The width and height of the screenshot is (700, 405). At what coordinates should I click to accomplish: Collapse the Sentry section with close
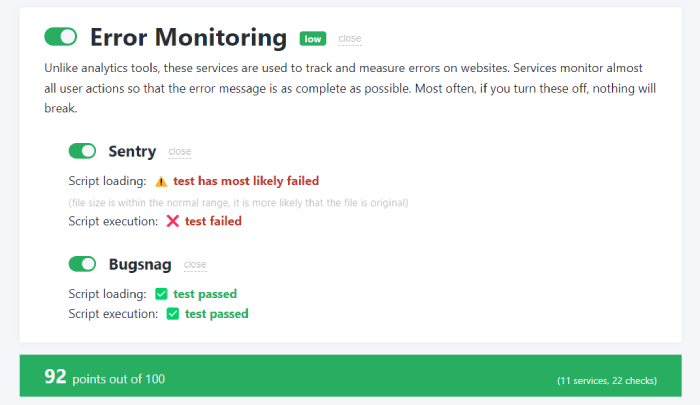click(x=179, y=152)
